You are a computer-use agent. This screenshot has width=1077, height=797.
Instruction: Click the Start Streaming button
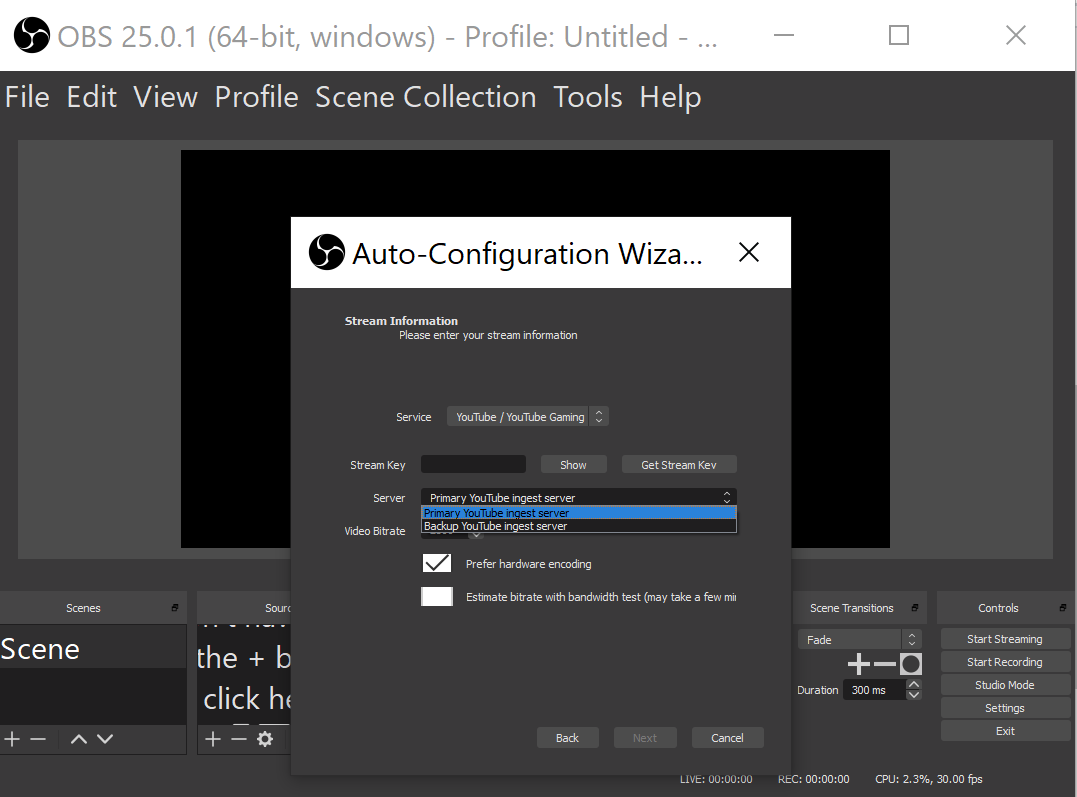[x=1005, y=639]
